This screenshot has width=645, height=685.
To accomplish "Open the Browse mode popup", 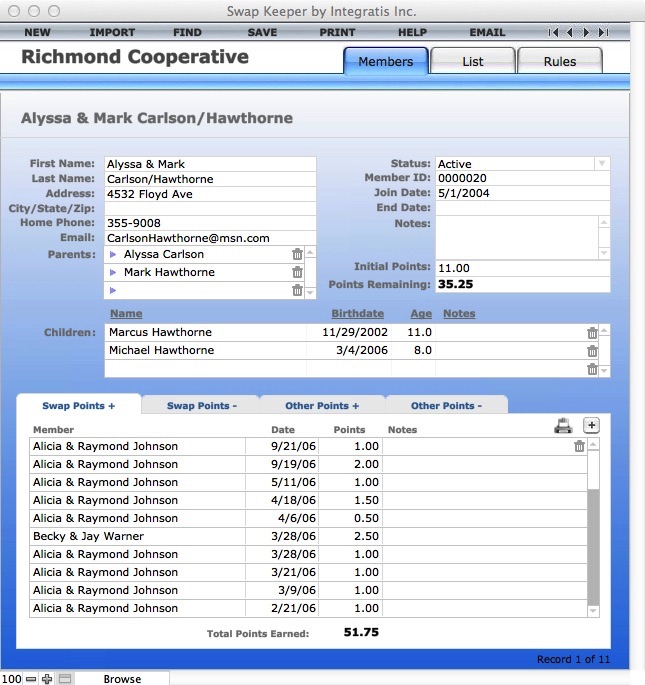I will pyautogui.click(x=122, y=679).
